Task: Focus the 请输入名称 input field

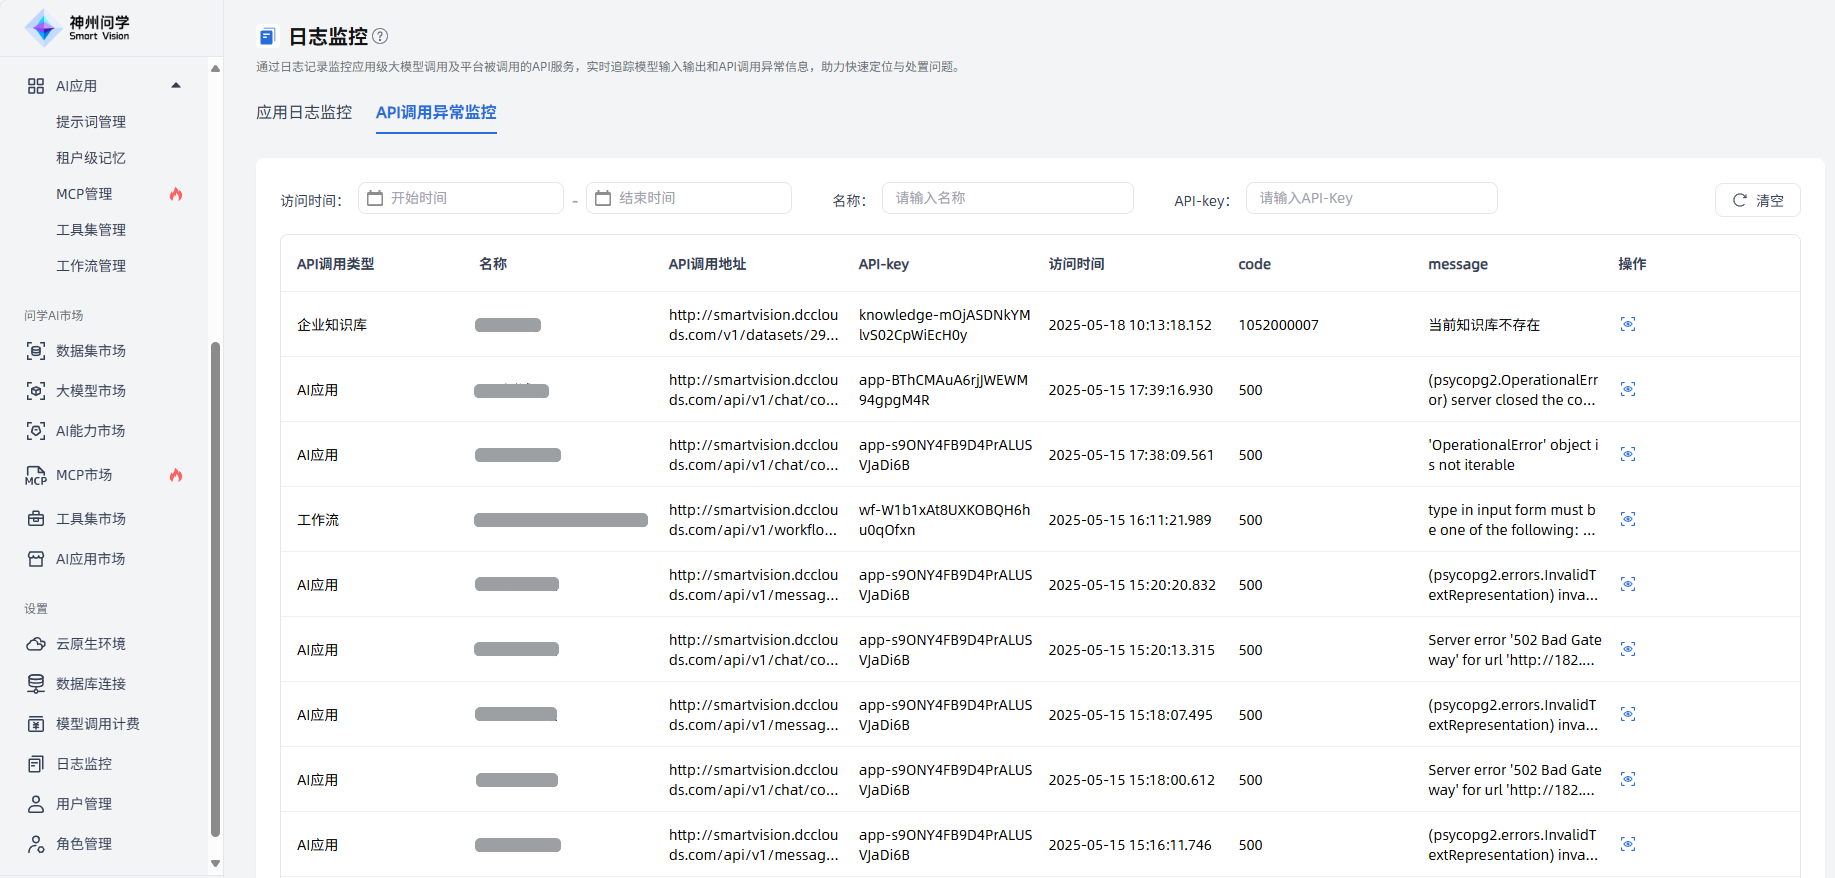Action: (1008, 198)
